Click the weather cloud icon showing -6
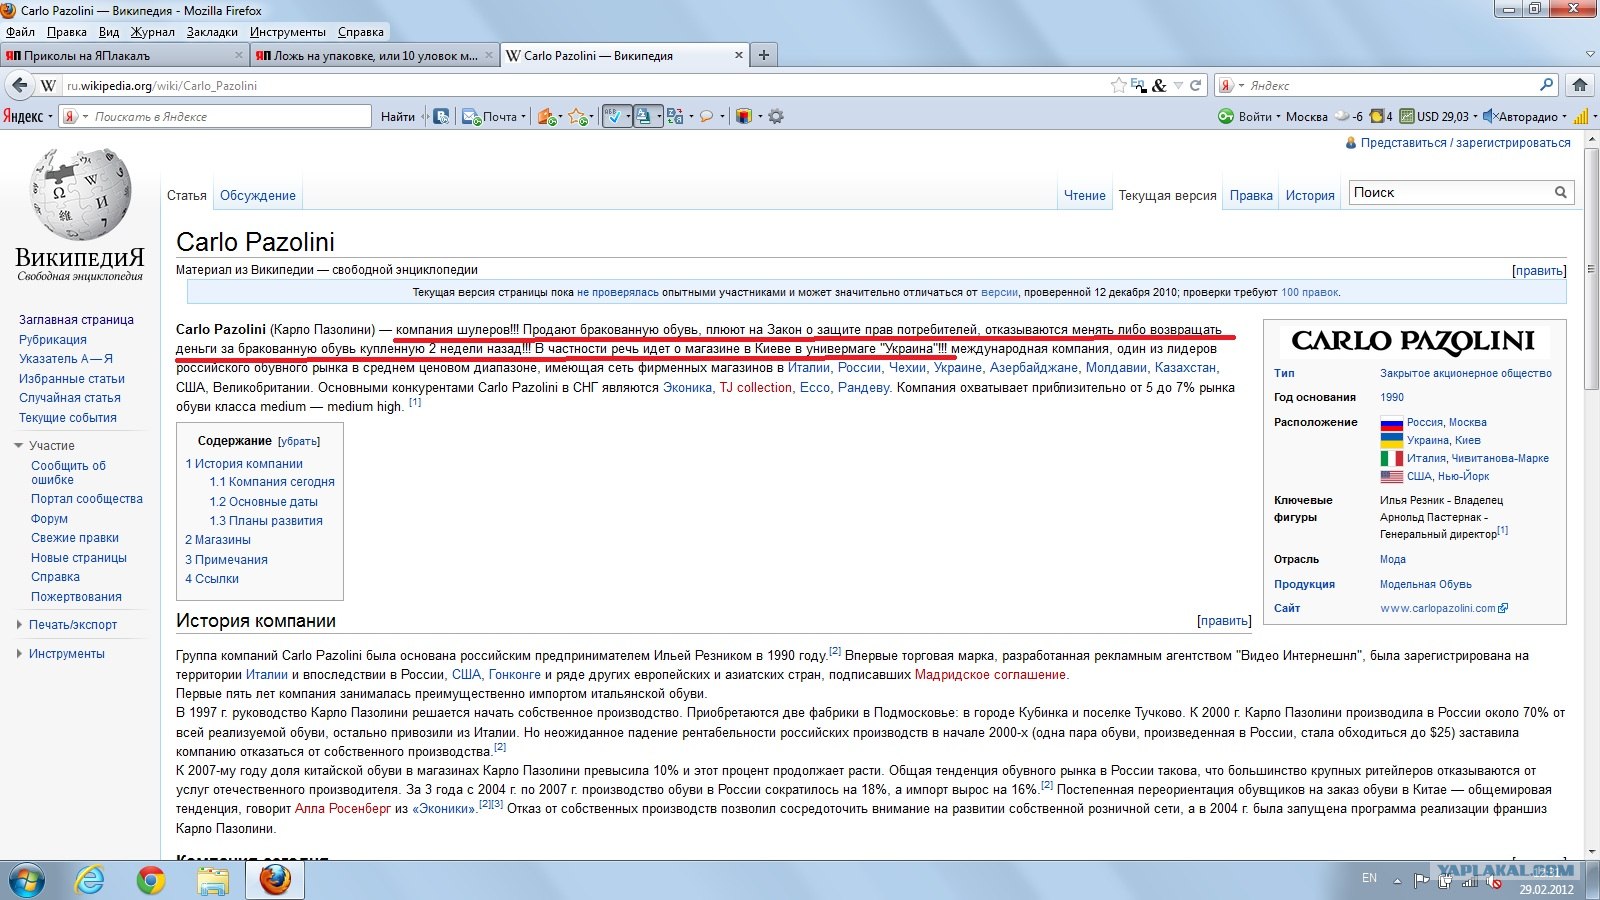 tap(1342, 116)
